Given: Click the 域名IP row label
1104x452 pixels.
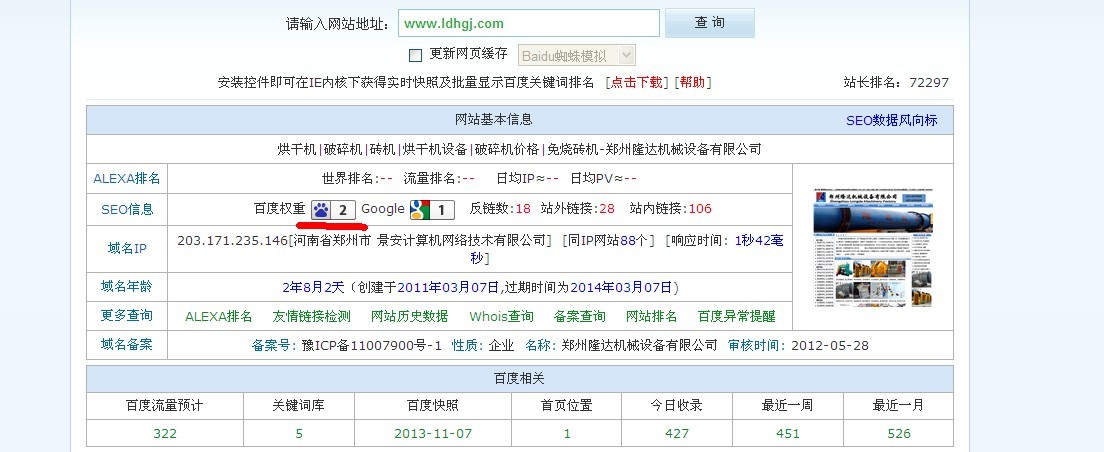Looking at the screenshot, I should tap(127, 249).
